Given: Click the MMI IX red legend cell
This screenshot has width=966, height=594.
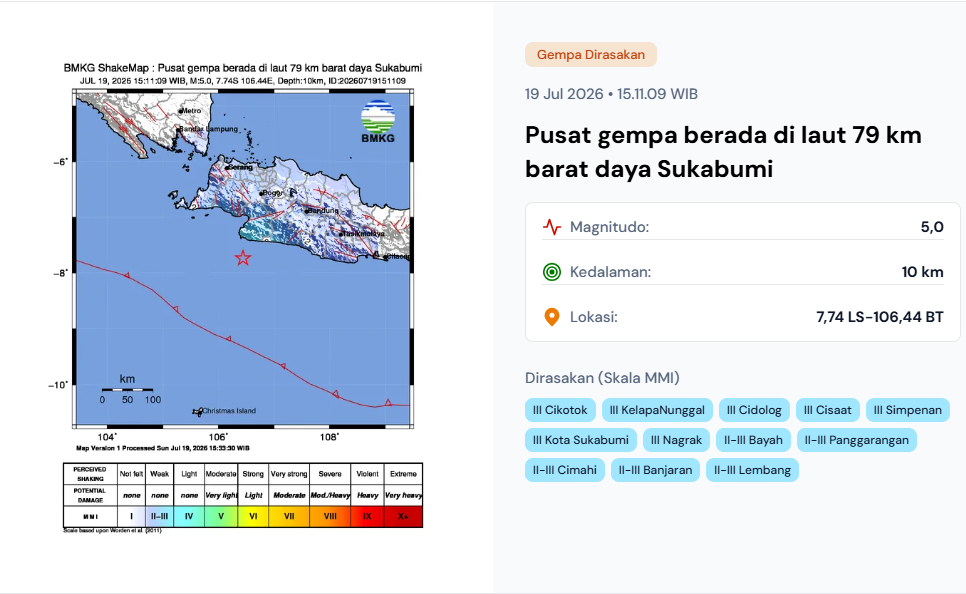Looking at the screenshot, I should 367,516.
